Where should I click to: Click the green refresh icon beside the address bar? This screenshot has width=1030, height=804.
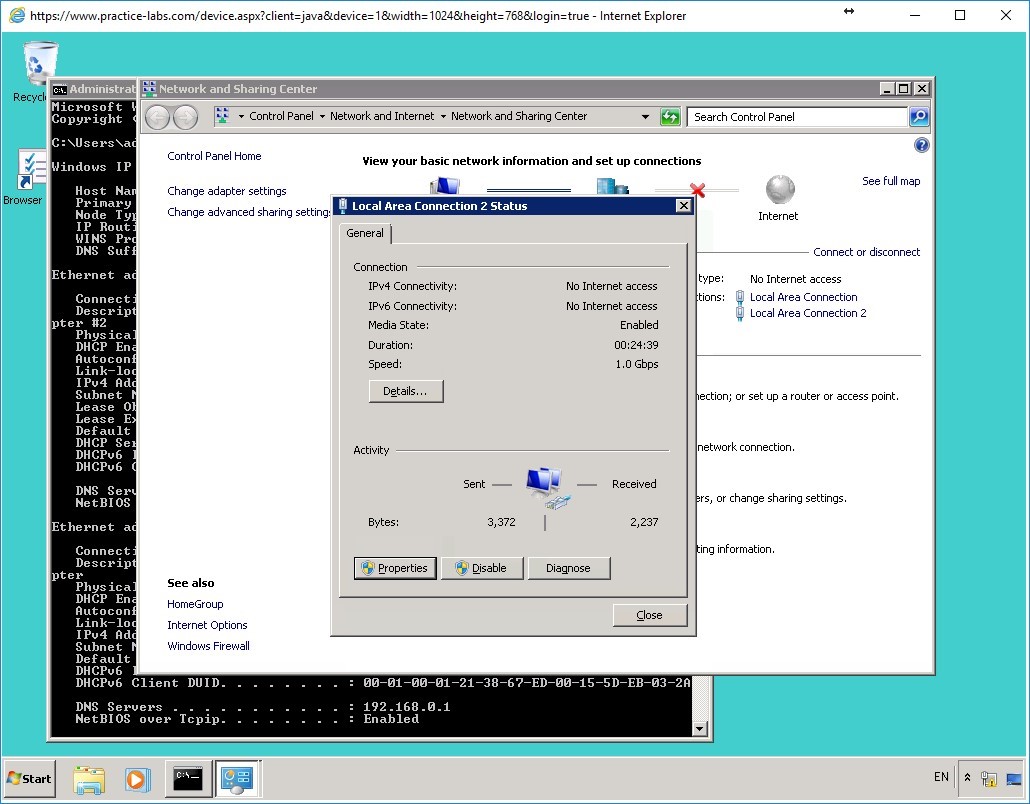[670, 116]
